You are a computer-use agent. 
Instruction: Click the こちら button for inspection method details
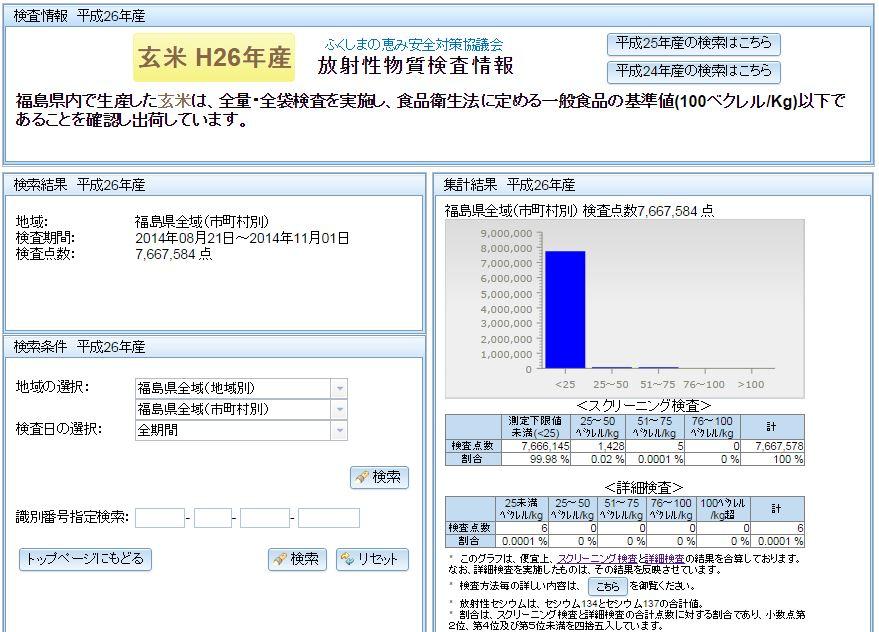[x=608, y=587]
